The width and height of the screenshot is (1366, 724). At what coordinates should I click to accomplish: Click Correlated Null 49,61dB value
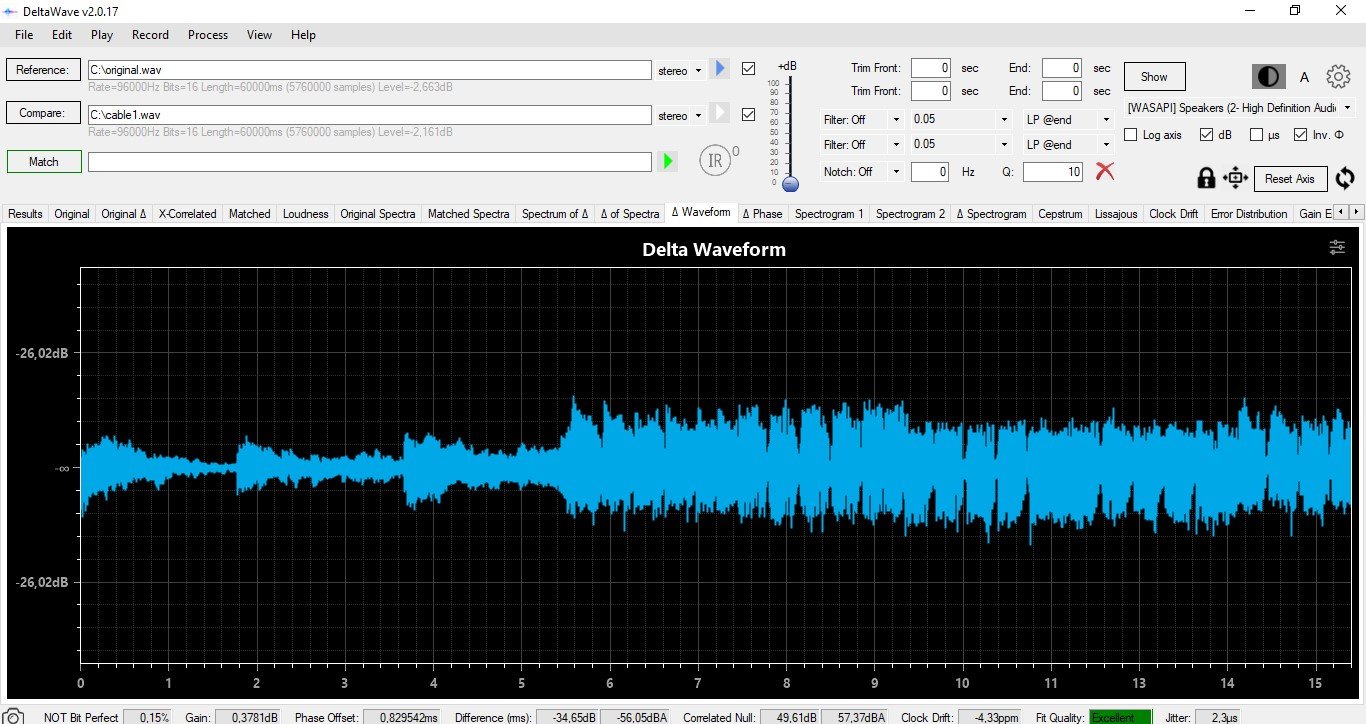(789, 717)
